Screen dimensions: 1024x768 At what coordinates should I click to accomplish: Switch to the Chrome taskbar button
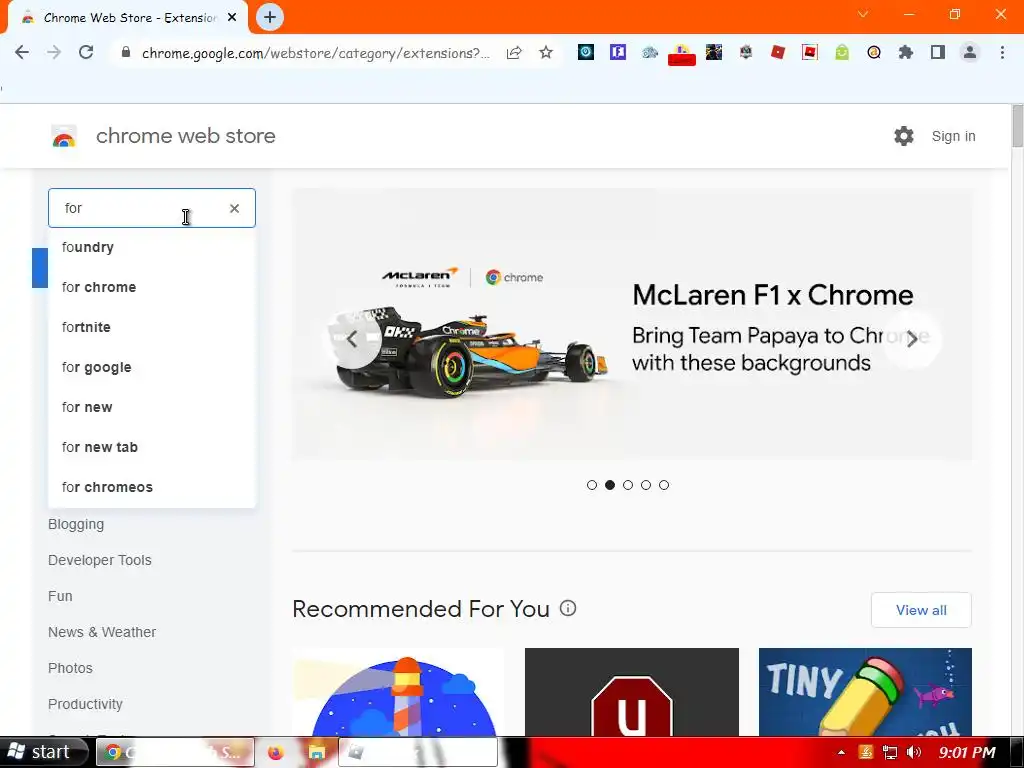[x=175, y=752]
